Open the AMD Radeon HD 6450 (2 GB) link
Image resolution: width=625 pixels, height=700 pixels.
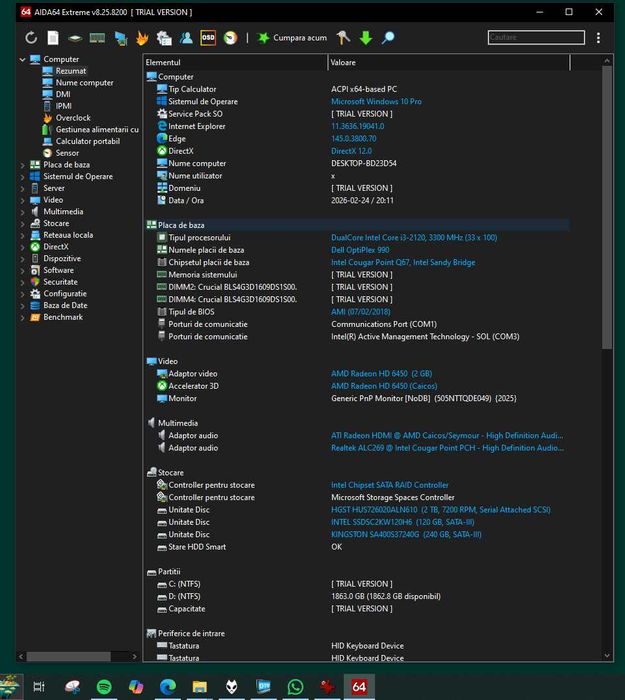pos(381,374)
